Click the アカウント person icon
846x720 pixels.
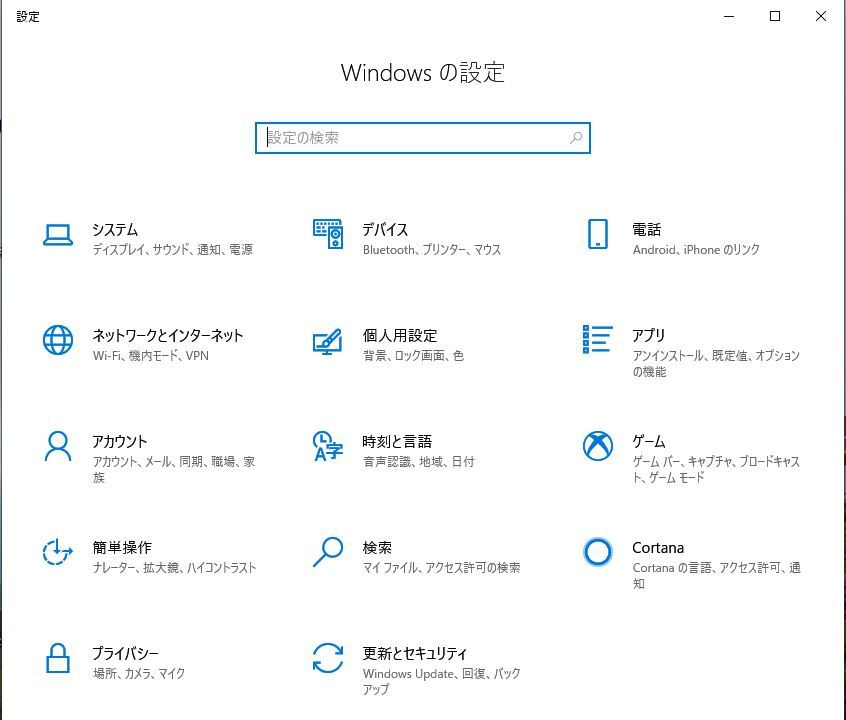[58, 446]
